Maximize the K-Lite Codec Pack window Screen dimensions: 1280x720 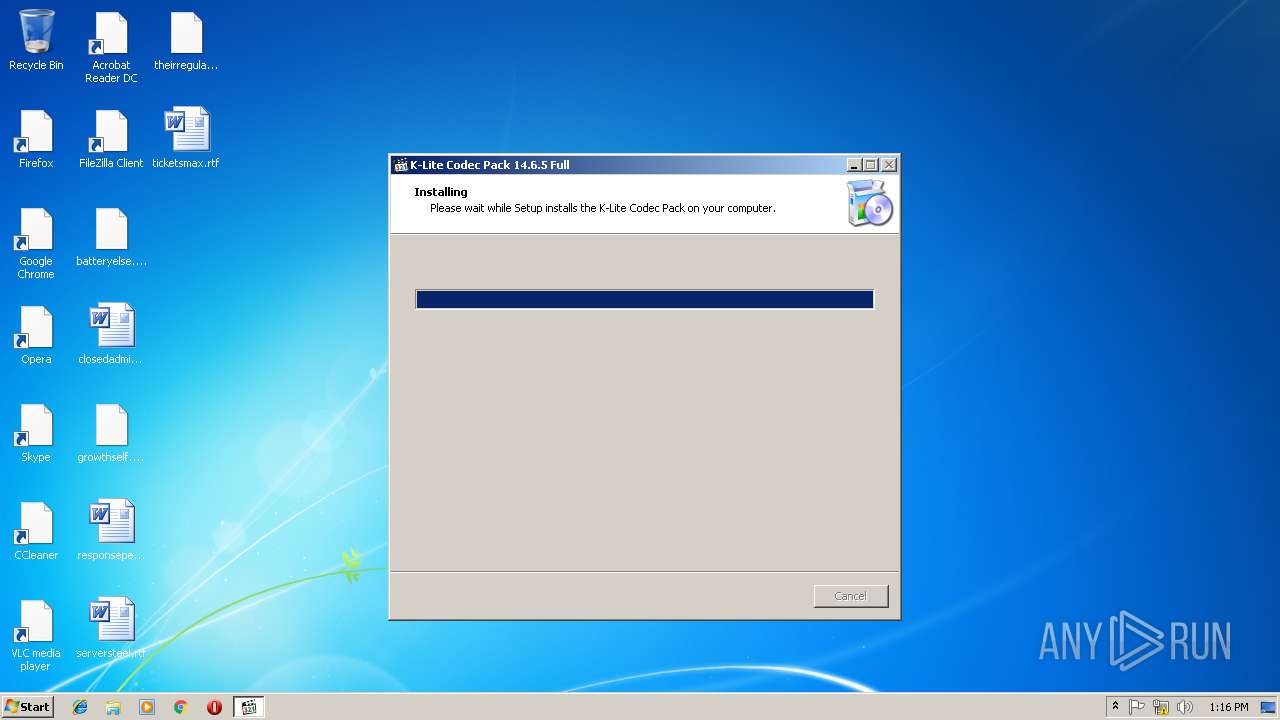click(x=870, y=165)
